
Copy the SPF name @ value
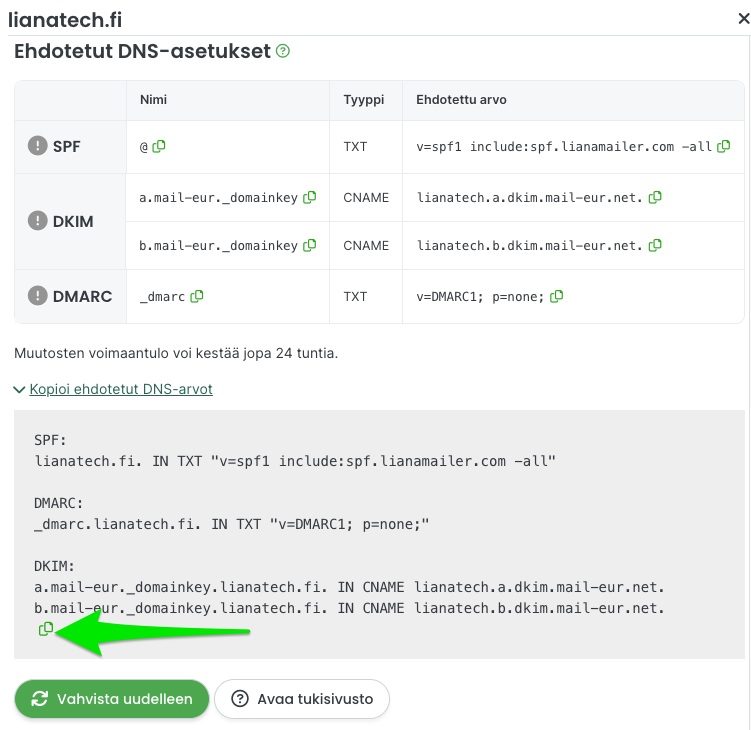159,146
